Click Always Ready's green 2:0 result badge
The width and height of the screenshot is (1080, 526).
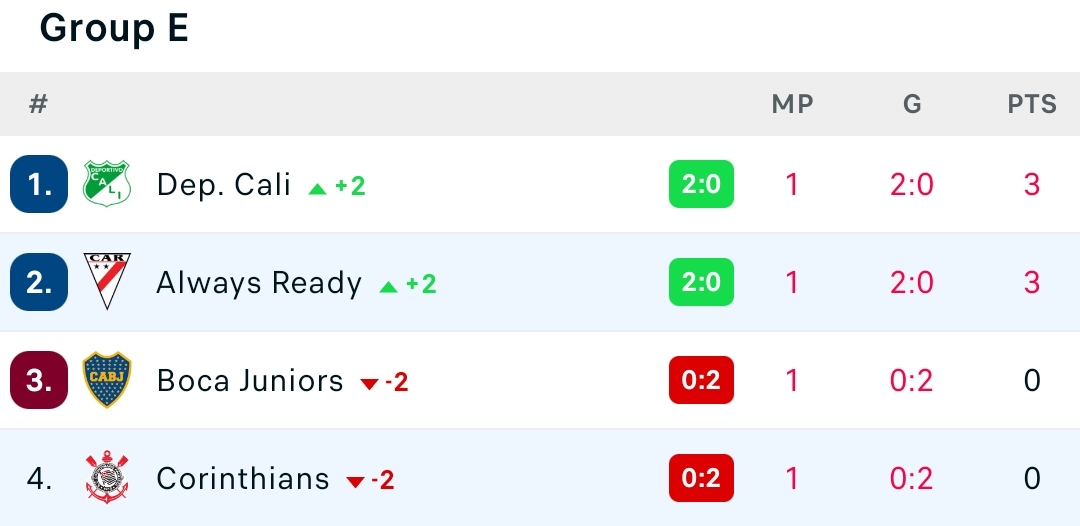click(701, 282)
